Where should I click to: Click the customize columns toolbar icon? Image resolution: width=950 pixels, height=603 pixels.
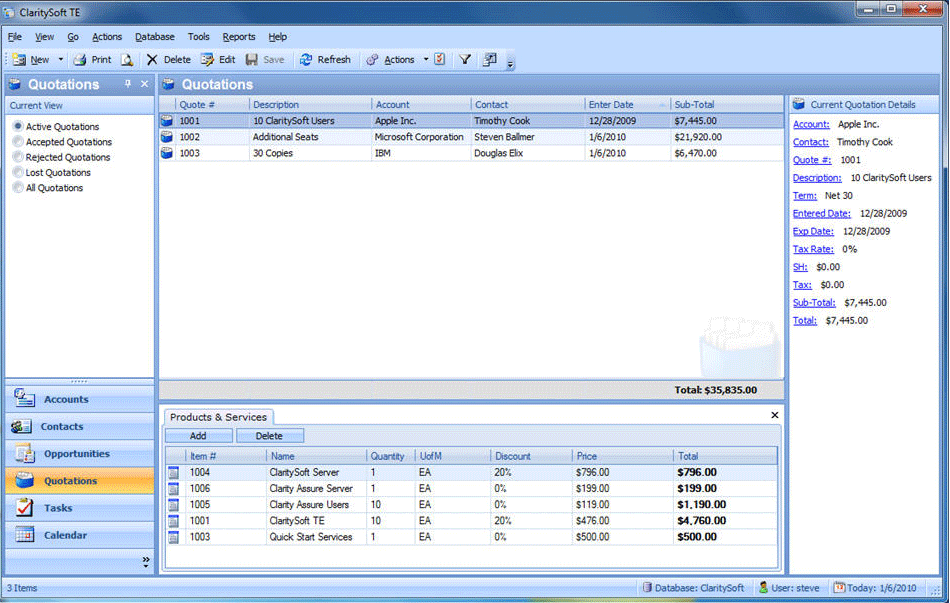[x=490, y=59]
